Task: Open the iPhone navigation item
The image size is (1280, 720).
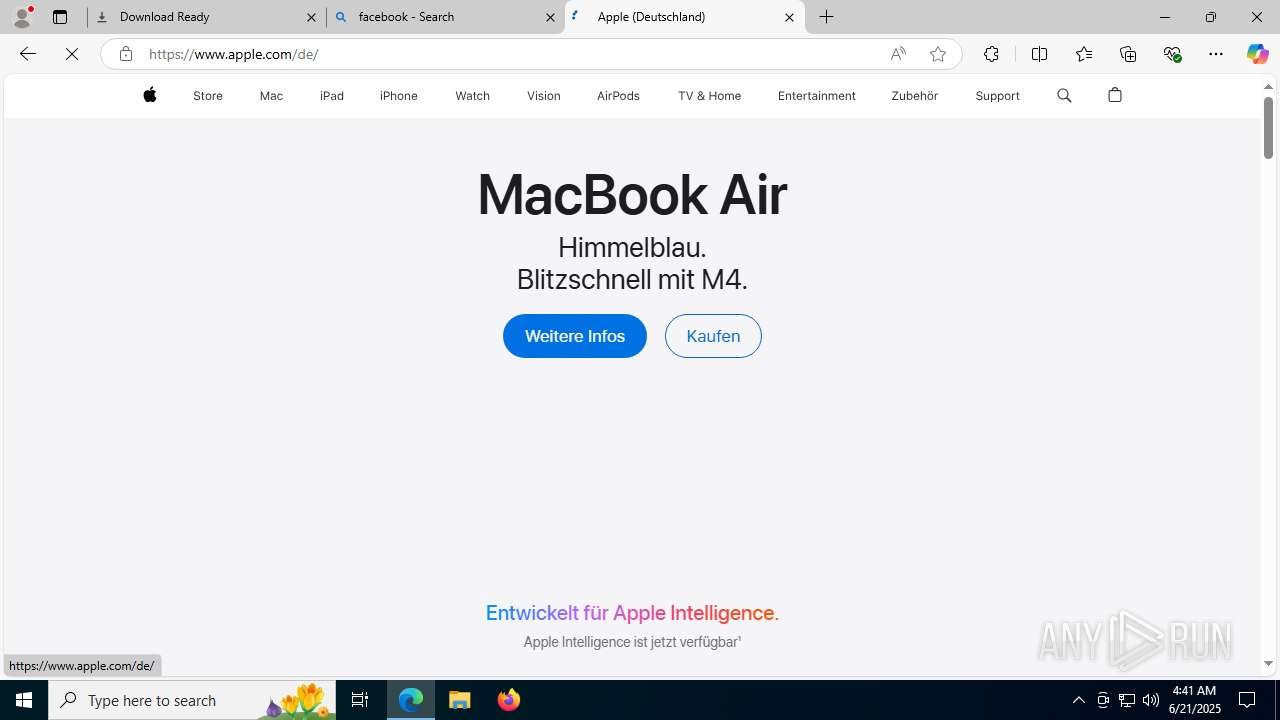Action: [399, 96]
